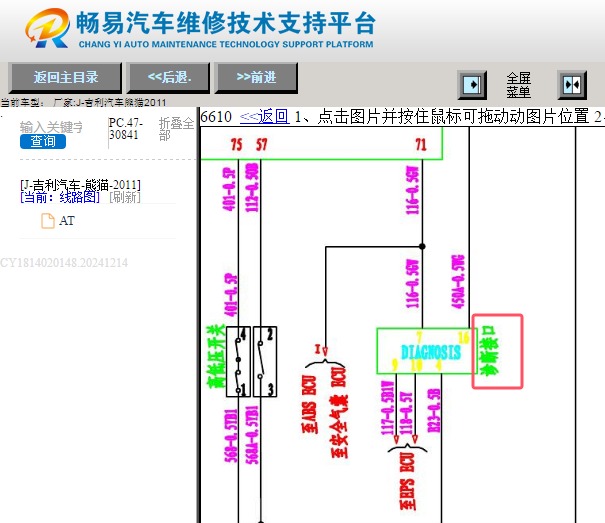Collapse all with 折叠全部
The width and height of the screenshot is (605, 523).
[176, 129]
